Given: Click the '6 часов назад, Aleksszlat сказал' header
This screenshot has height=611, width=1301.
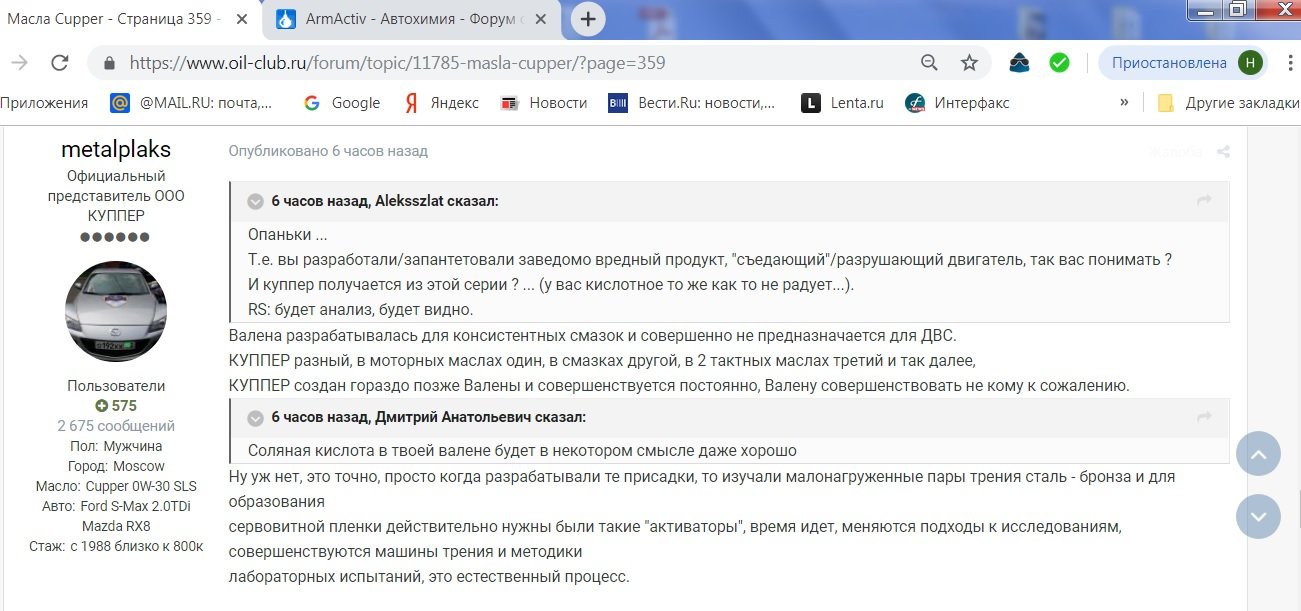Looking at the screenshot, I should pyautogui.click(x=385, y=201).
